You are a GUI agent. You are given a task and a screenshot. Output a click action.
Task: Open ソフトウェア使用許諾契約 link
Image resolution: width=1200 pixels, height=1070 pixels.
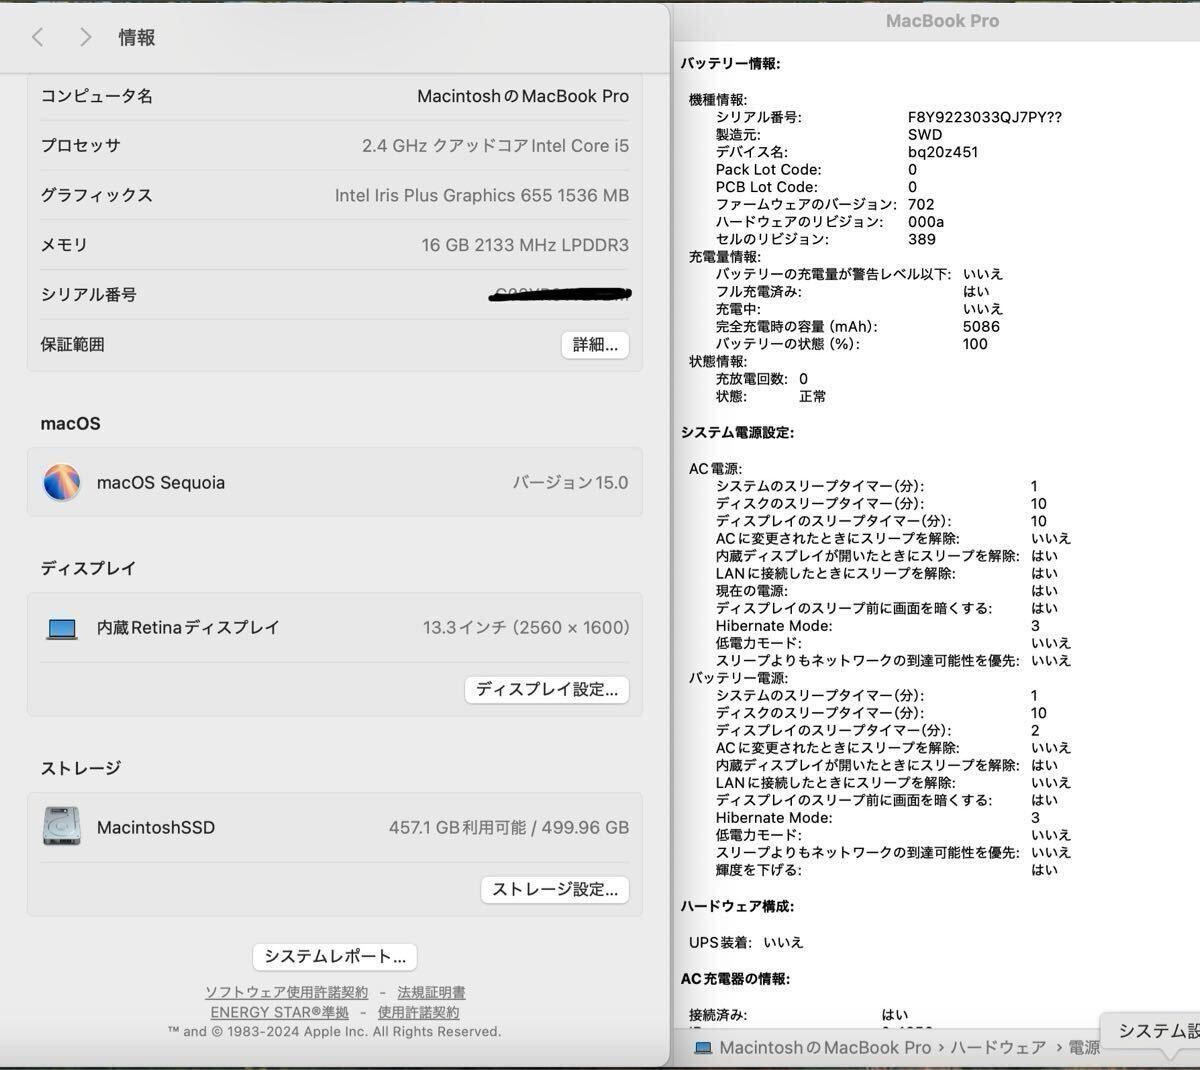click(287, 992)
